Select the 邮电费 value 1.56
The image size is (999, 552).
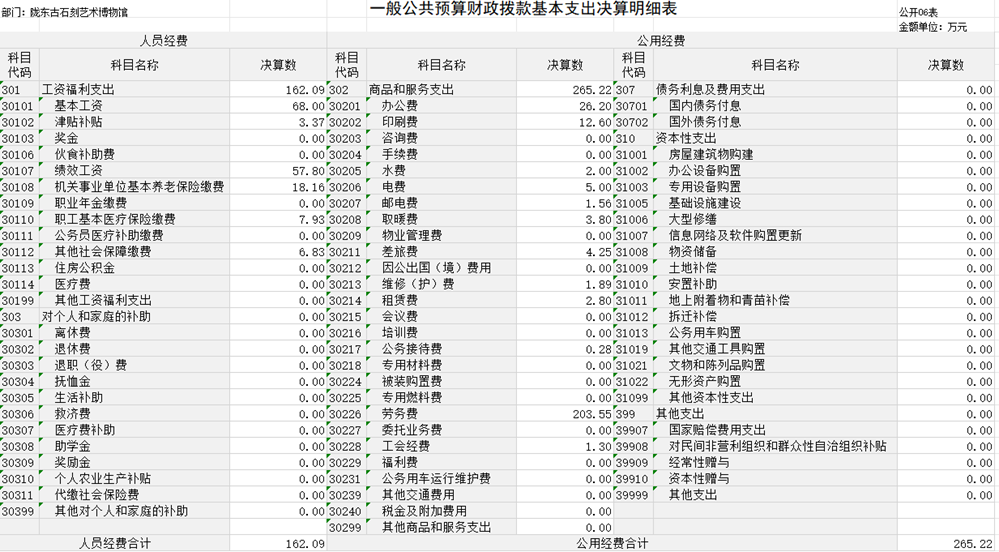[x=564, y=203]
